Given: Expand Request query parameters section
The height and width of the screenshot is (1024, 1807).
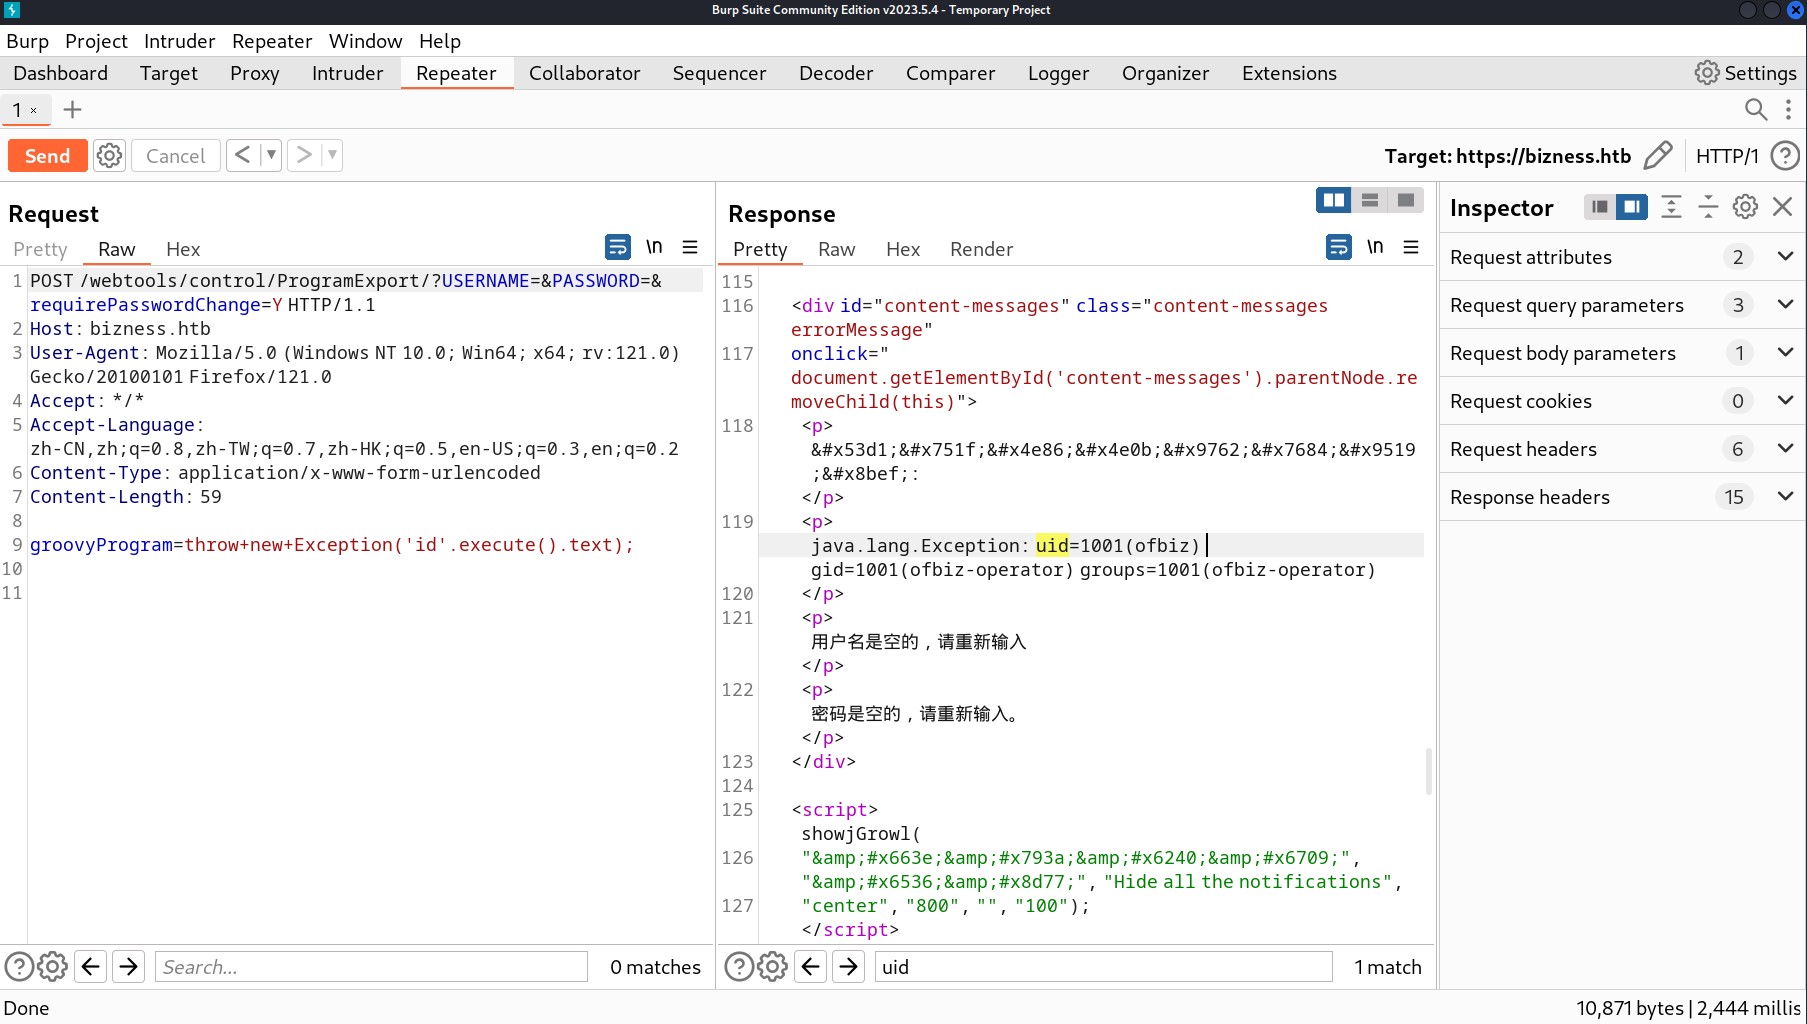Looking at the screenshot, I should coord(1785,305).
